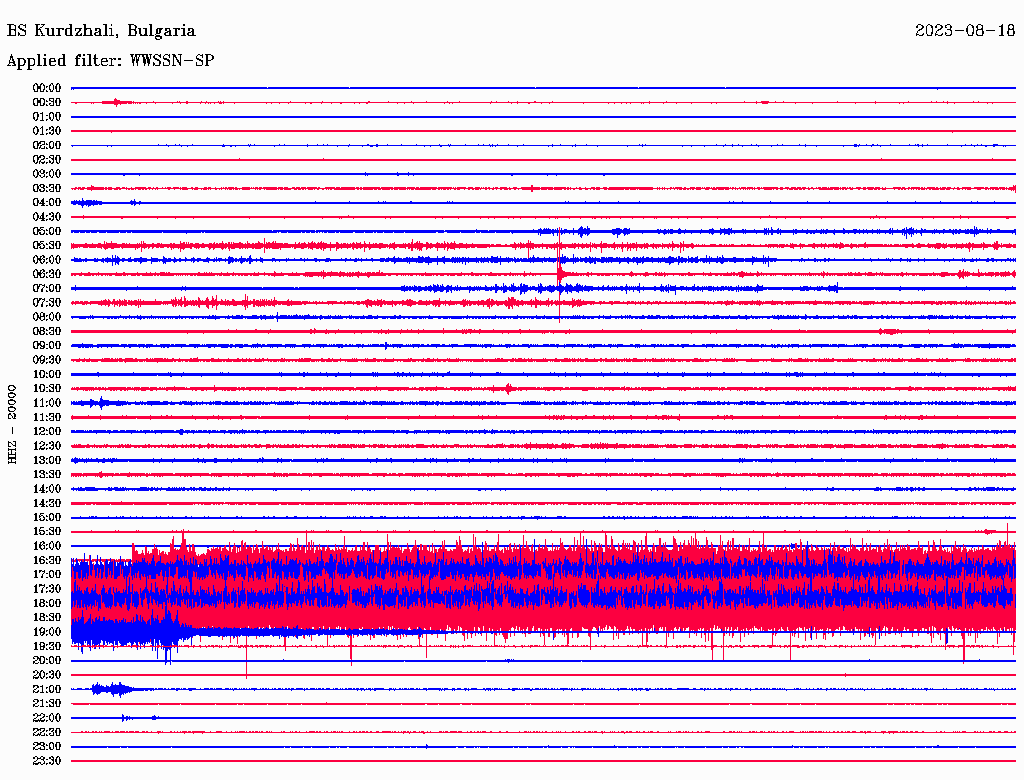Click the small blue bursts on 22:00 trace
The image size is (1024, 780).
(x=139, y=718)
